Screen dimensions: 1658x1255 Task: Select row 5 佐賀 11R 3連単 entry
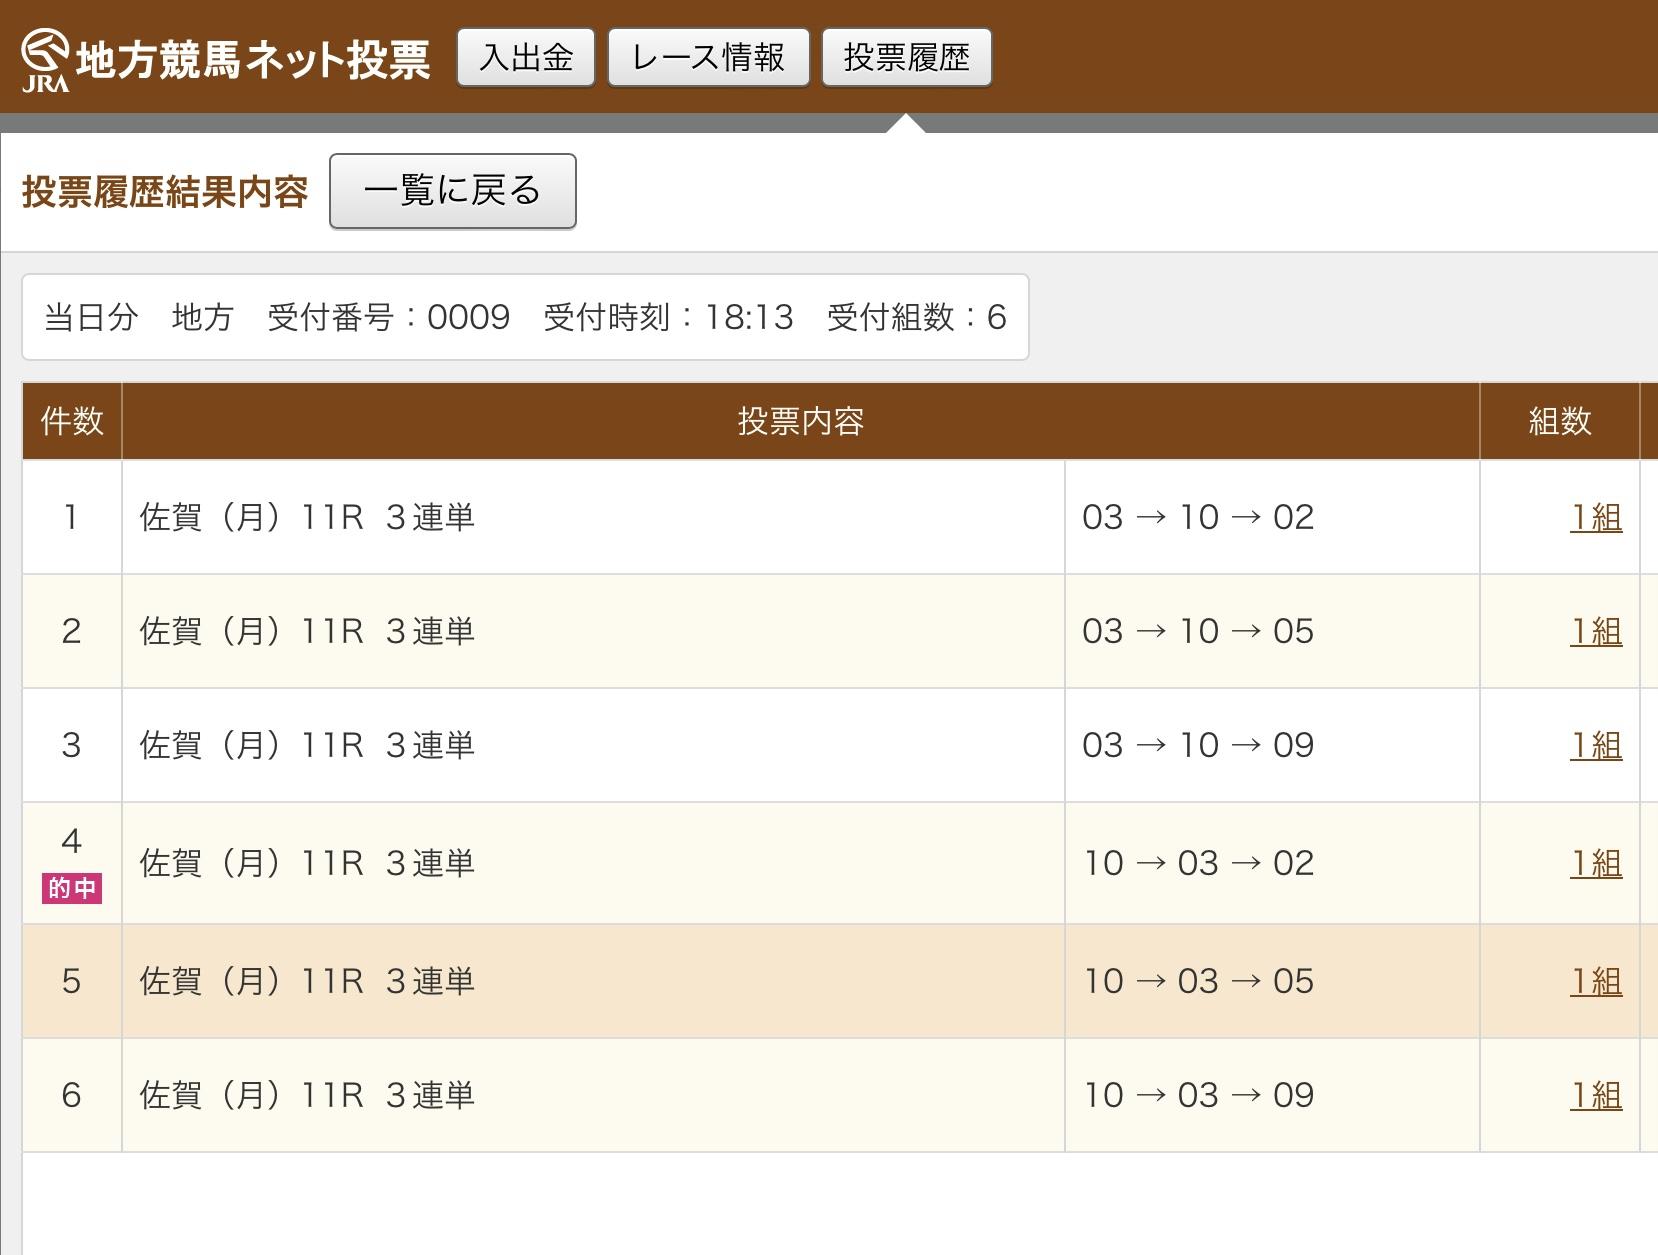point(307,982)
